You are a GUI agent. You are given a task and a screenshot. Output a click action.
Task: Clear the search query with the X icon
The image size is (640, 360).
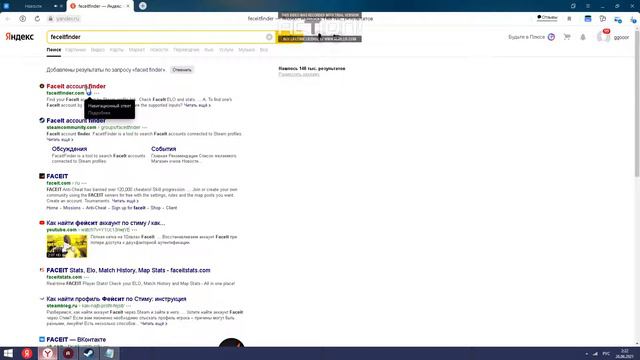269,37
